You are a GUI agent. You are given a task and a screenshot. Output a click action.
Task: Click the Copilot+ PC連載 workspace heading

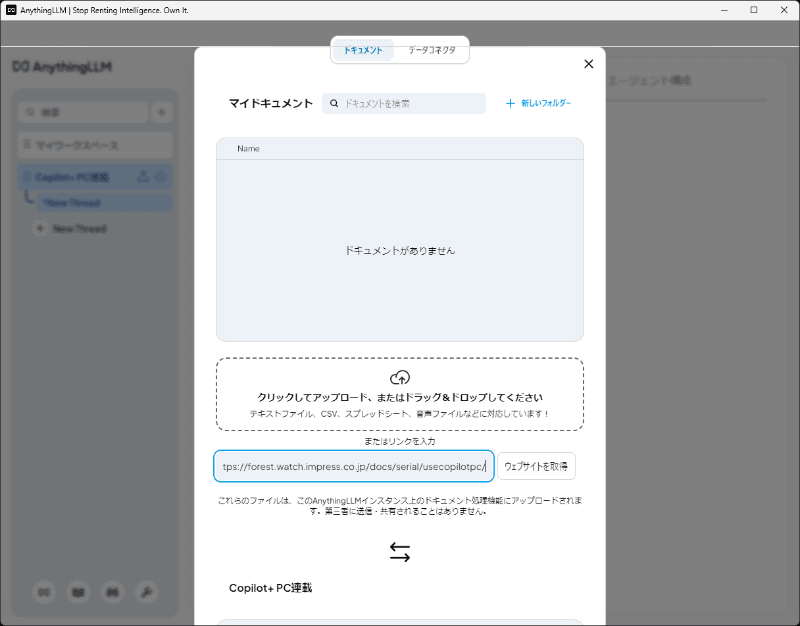[x=270, y=588]
